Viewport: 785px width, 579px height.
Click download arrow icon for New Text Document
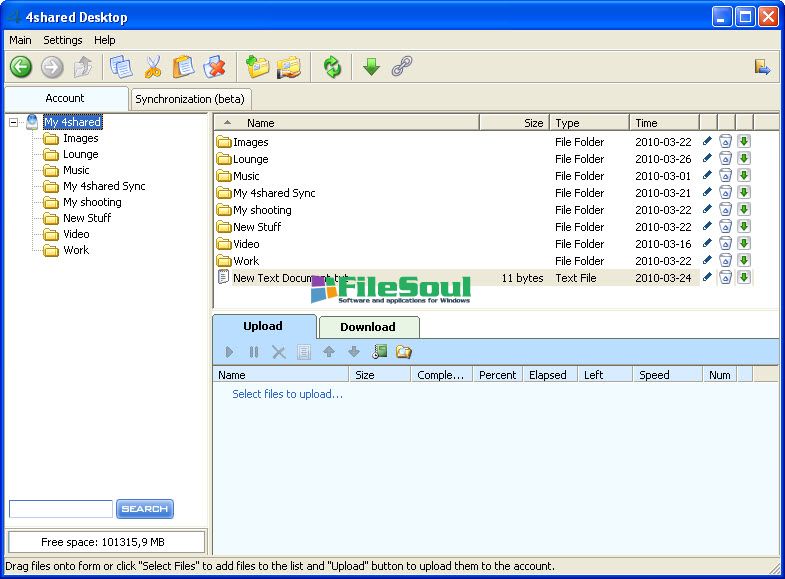(x=744, y=277)
